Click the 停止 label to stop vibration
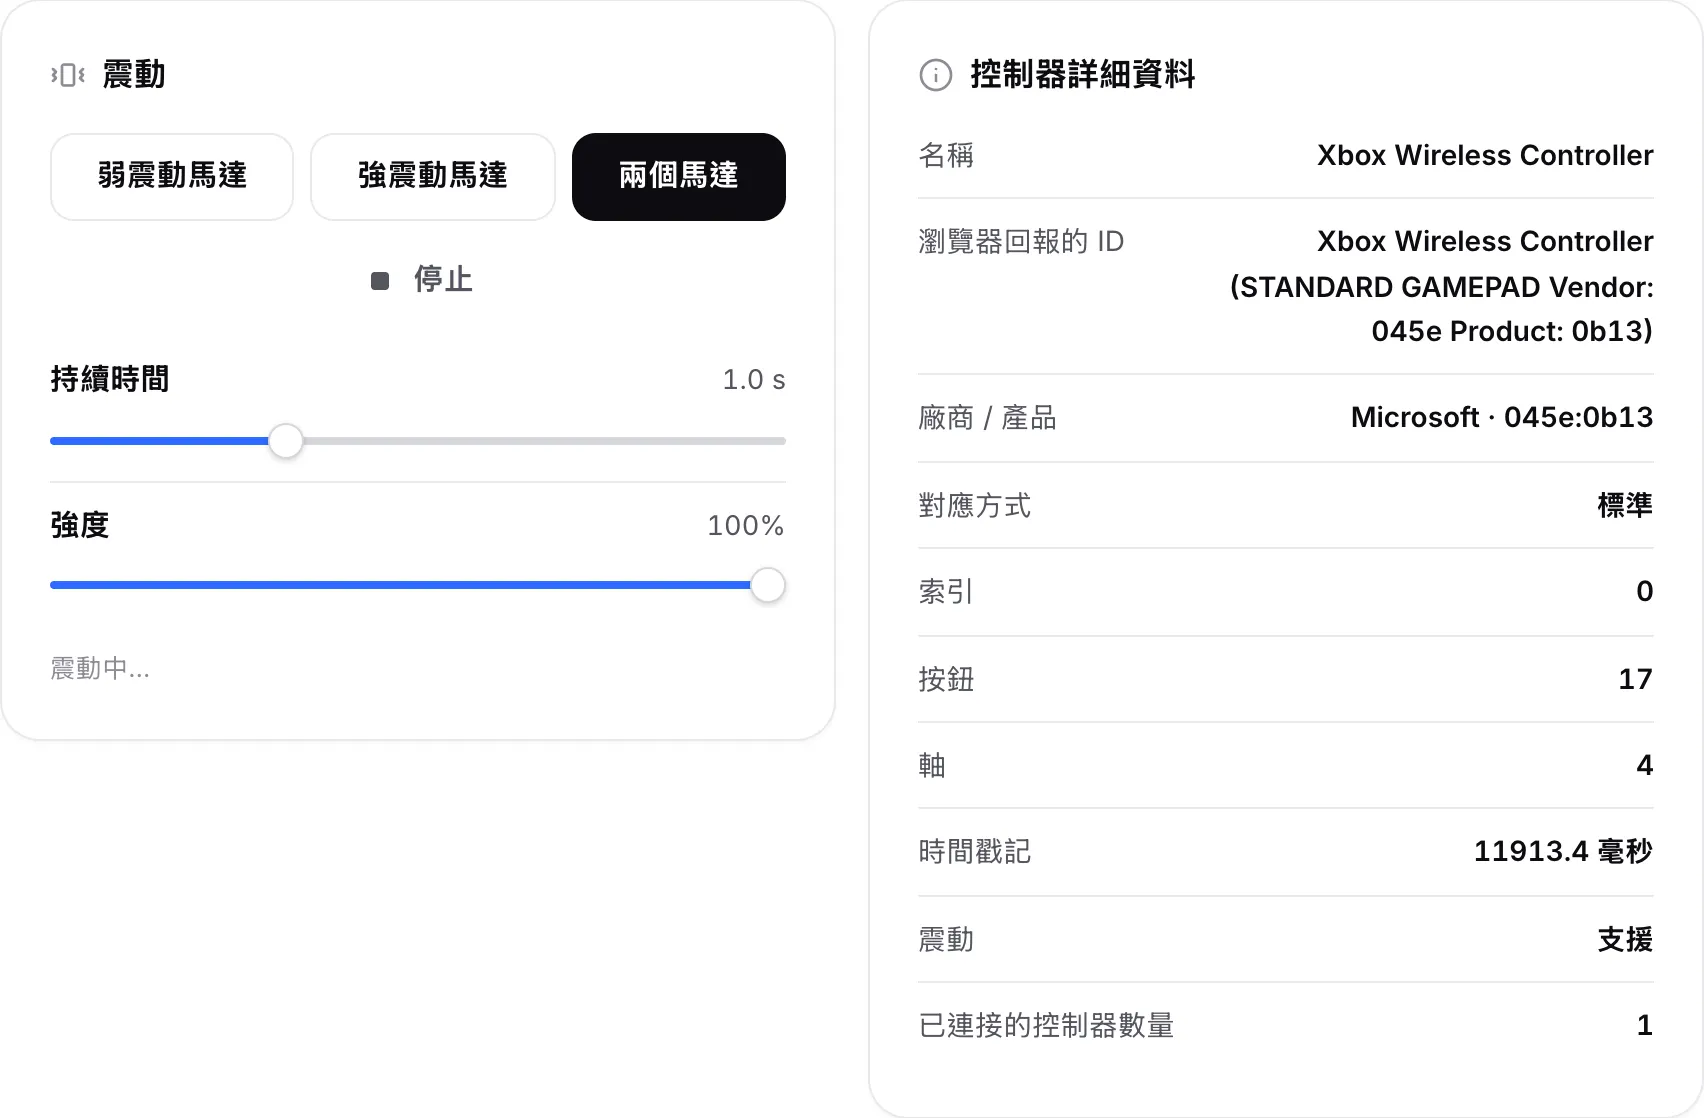This screenshot has width=1704, height=1118. 443,279
